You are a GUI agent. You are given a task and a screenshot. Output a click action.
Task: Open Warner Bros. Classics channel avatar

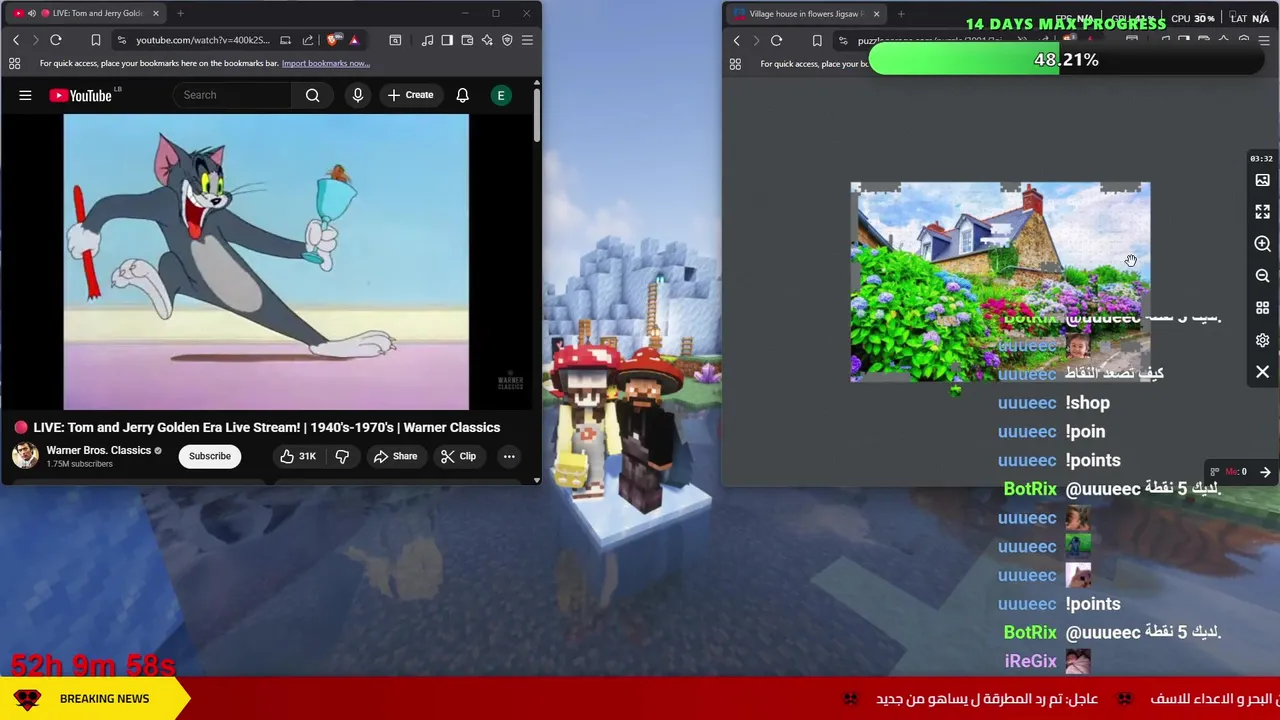tap(25, 456)
